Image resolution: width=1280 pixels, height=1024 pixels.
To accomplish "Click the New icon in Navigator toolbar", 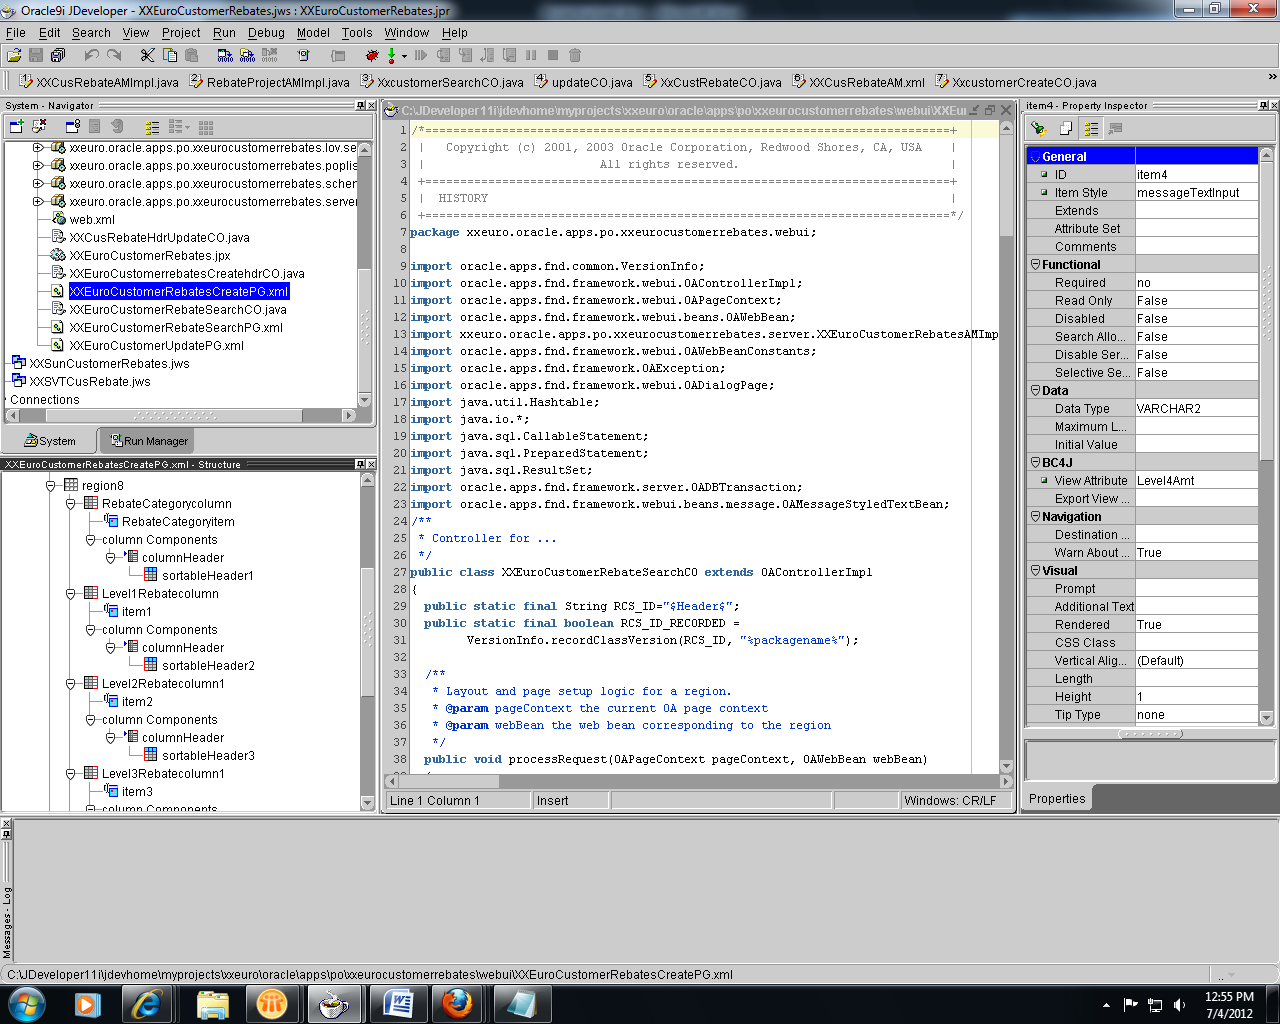I will point(16,126).
